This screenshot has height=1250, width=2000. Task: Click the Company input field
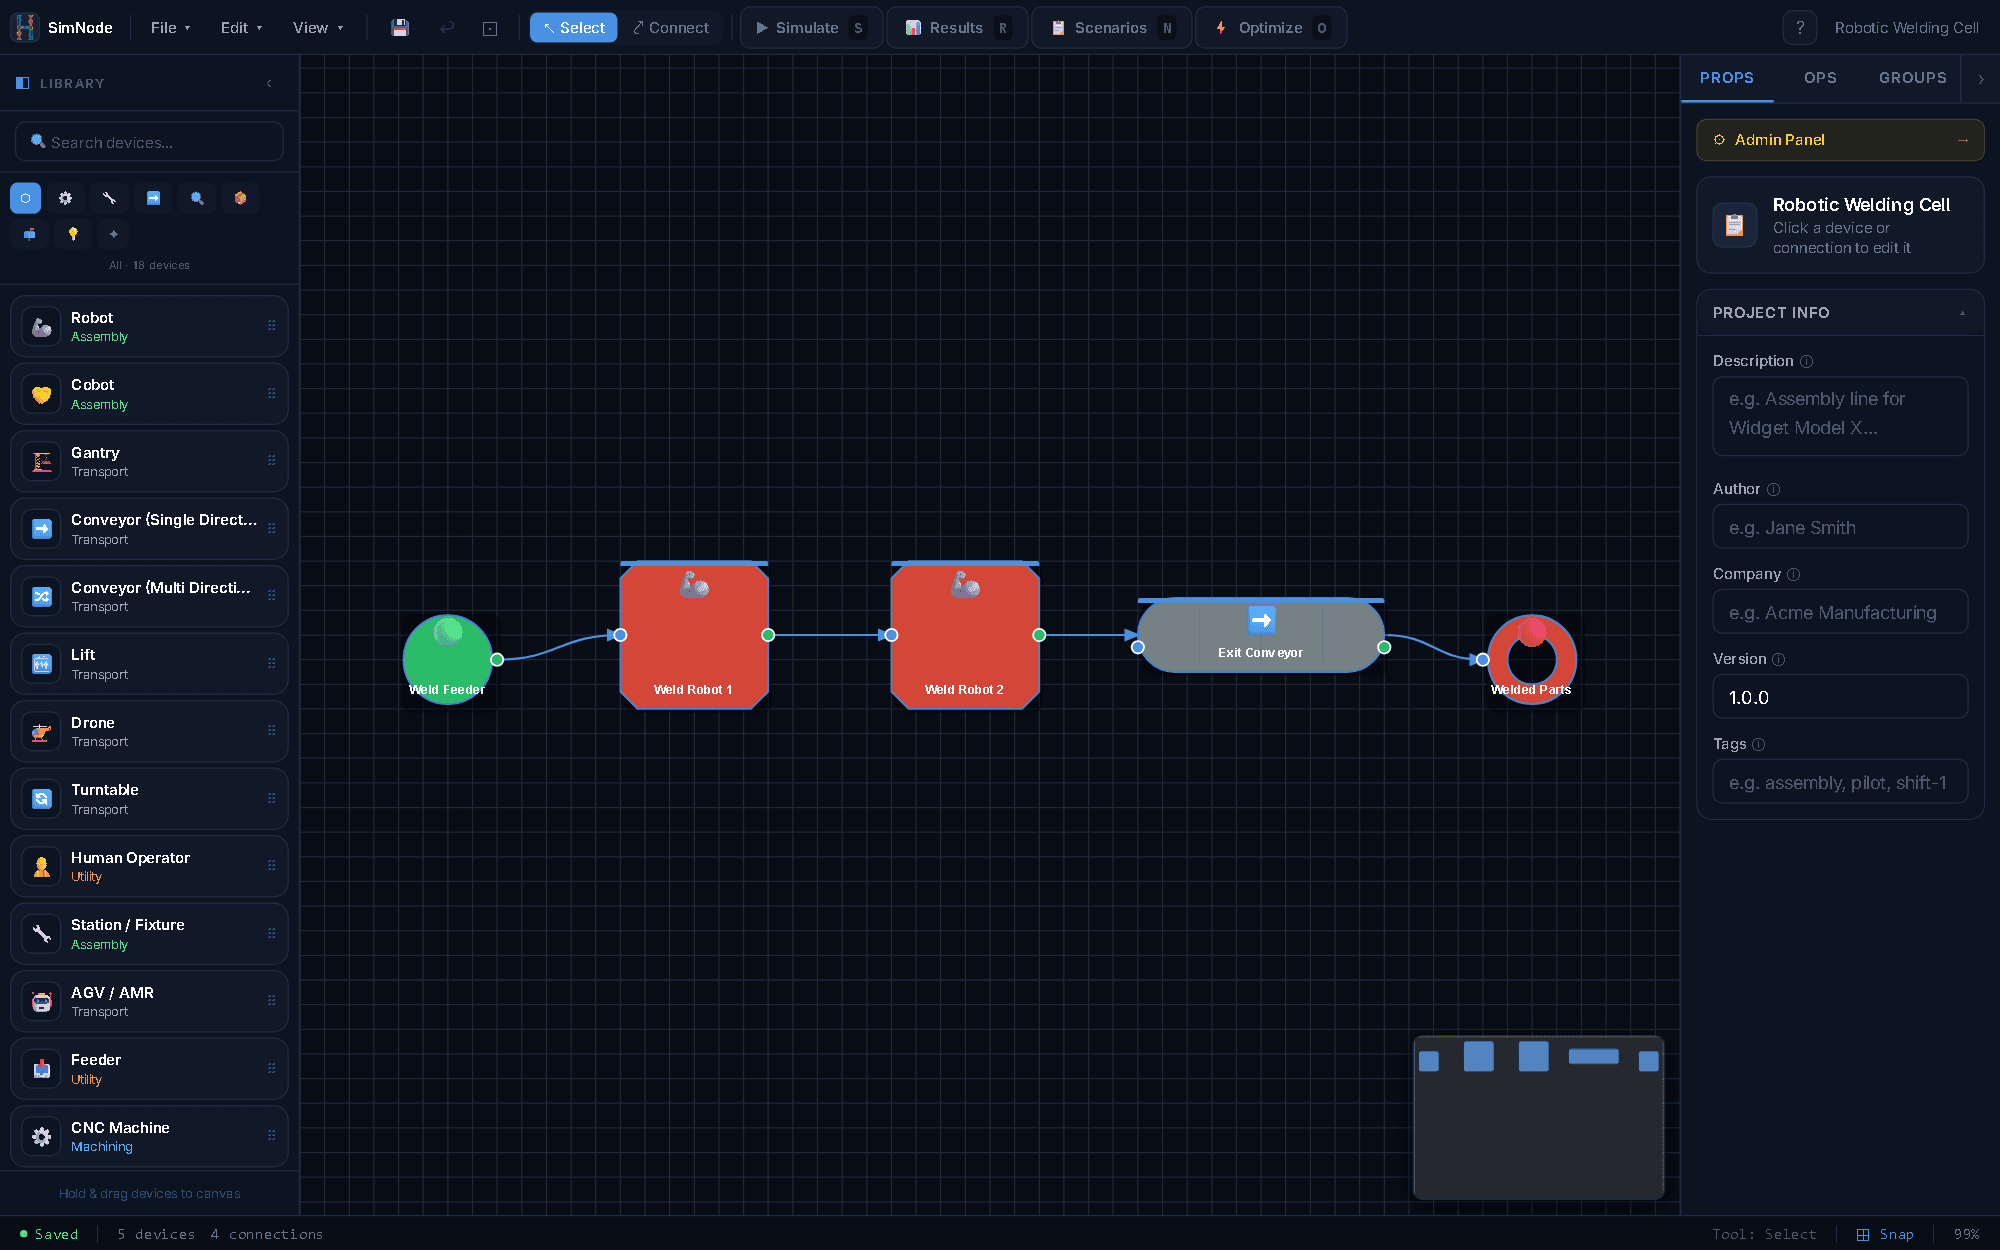pyautogui.click(x=1840, y=612)
